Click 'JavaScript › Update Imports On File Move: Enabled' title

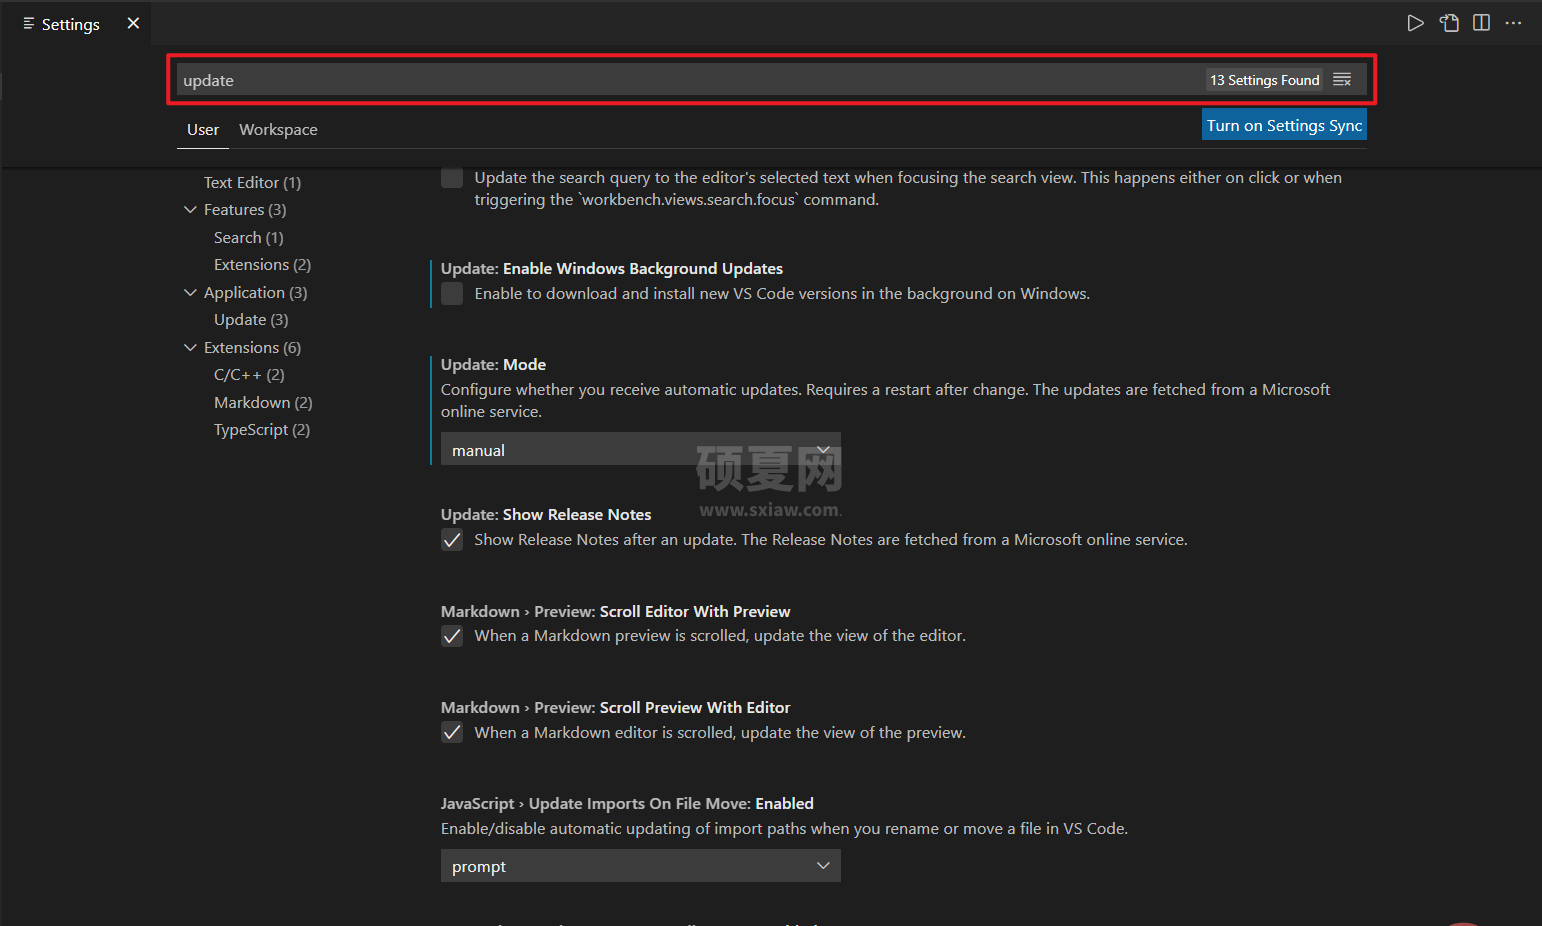coord(627,804)
